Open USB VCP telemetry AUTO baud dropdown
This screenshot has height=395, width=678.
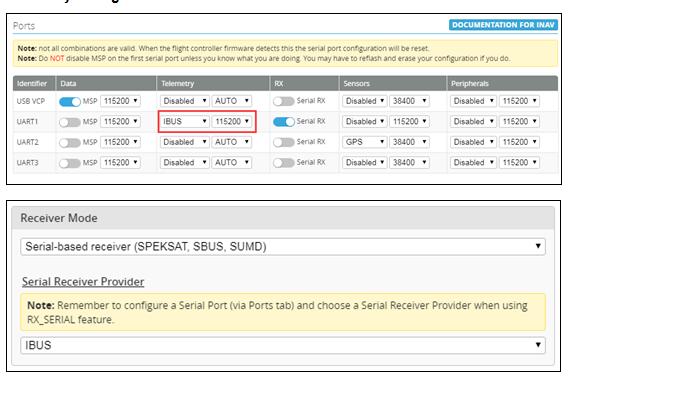click(232, 101)
